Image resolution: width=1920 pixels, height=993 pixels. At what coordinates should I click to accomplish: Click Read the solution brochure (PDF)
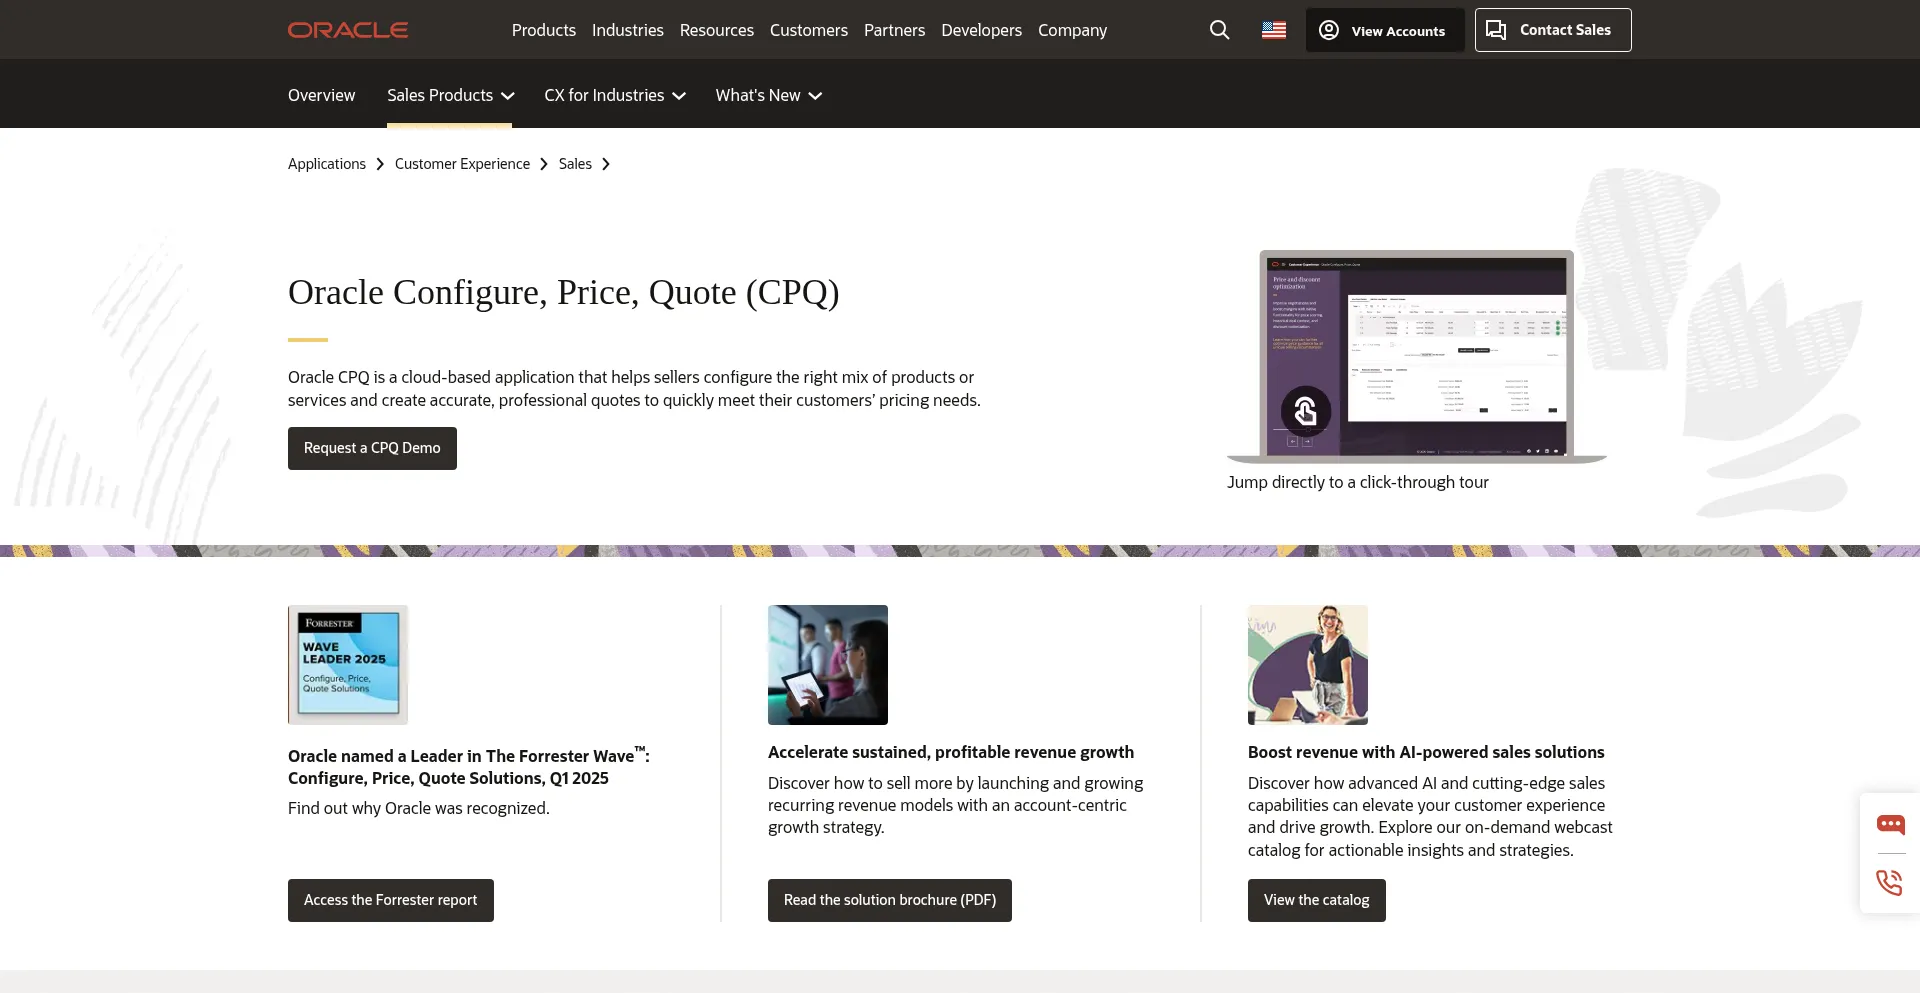[889, 900]
